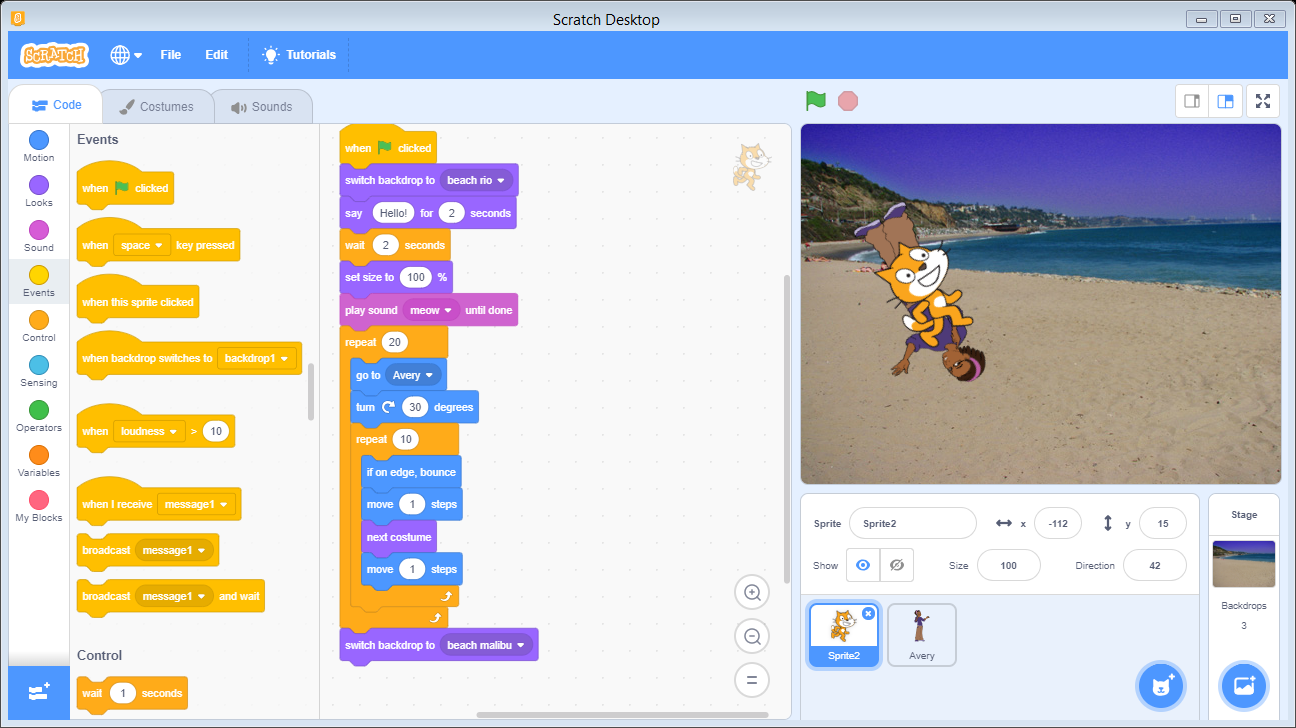Select the Avery sprite thumbnail
The height and width of the screenshot is (728, 1296).
pyautogui.click(x=921, y=634)
